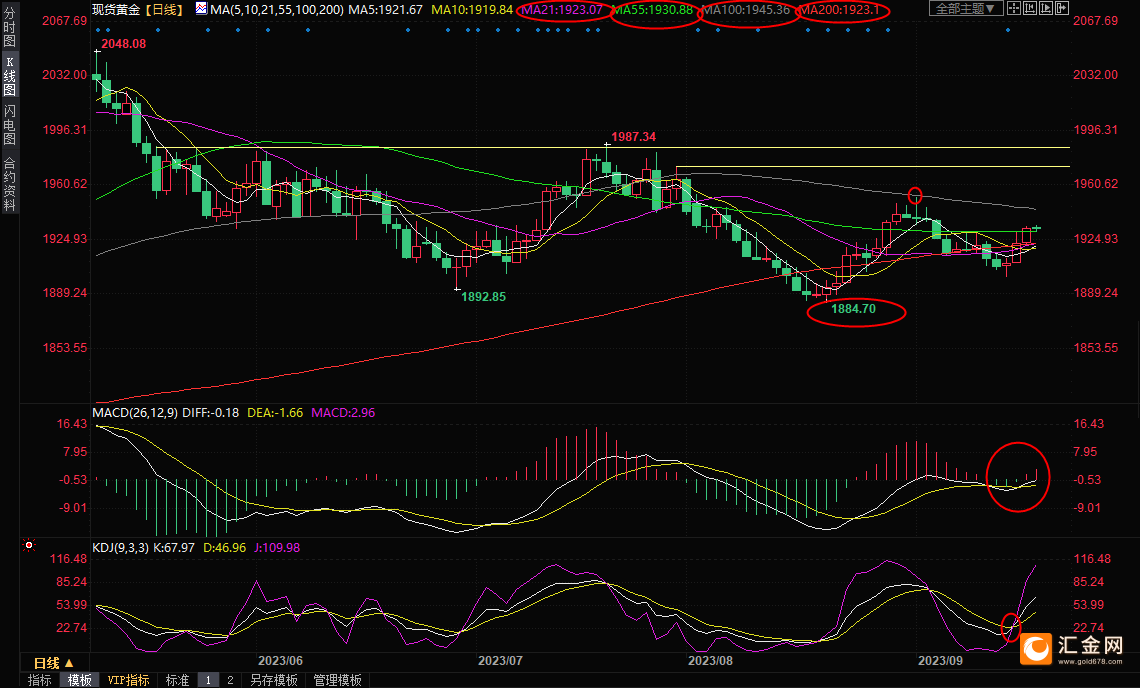The image size is (1140, 688).
Task: Click the red alert icon beside KDJ panel
Action: [x=28, y=545]
